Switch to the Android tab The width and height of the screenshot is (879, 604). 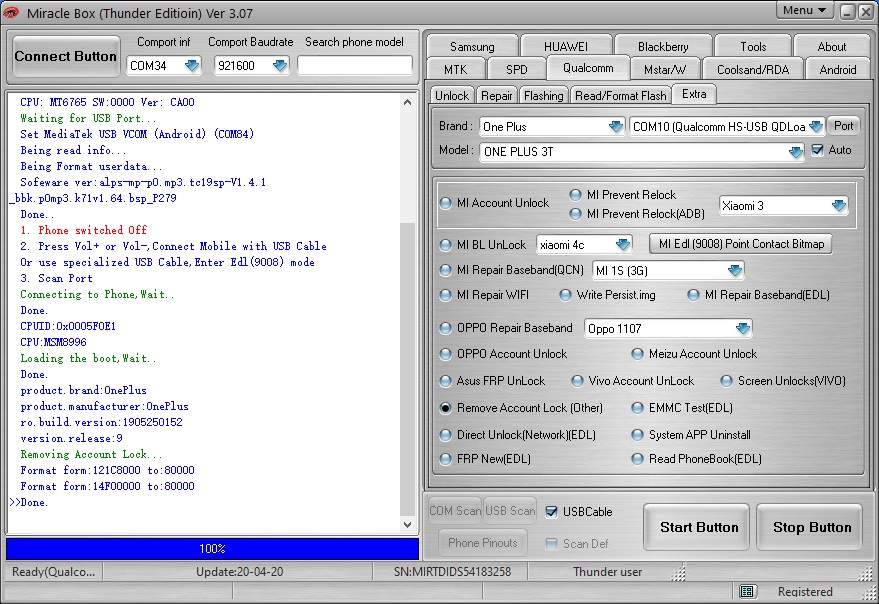click(x=838, y=70)
